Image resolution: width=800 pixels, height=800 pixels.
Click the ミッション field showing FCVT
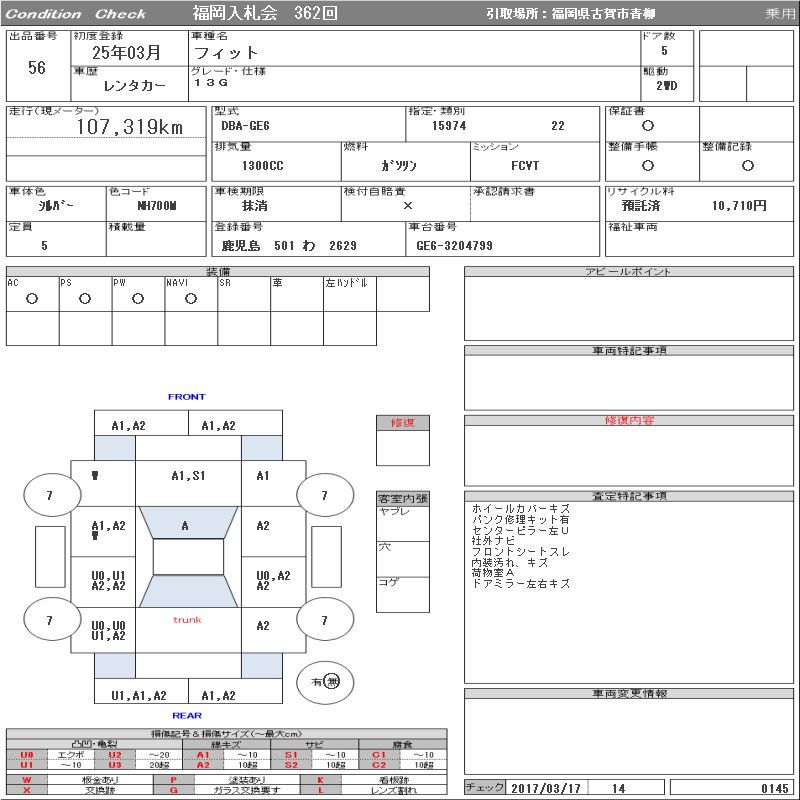(524, 165)
